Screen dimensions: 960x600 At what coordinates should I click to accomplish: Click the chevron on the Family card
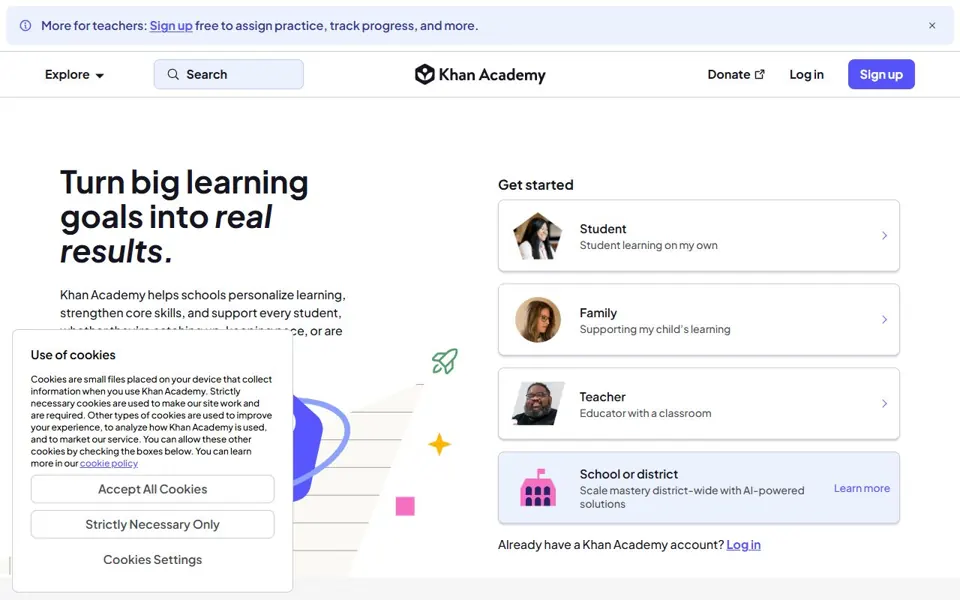point(884,320)
